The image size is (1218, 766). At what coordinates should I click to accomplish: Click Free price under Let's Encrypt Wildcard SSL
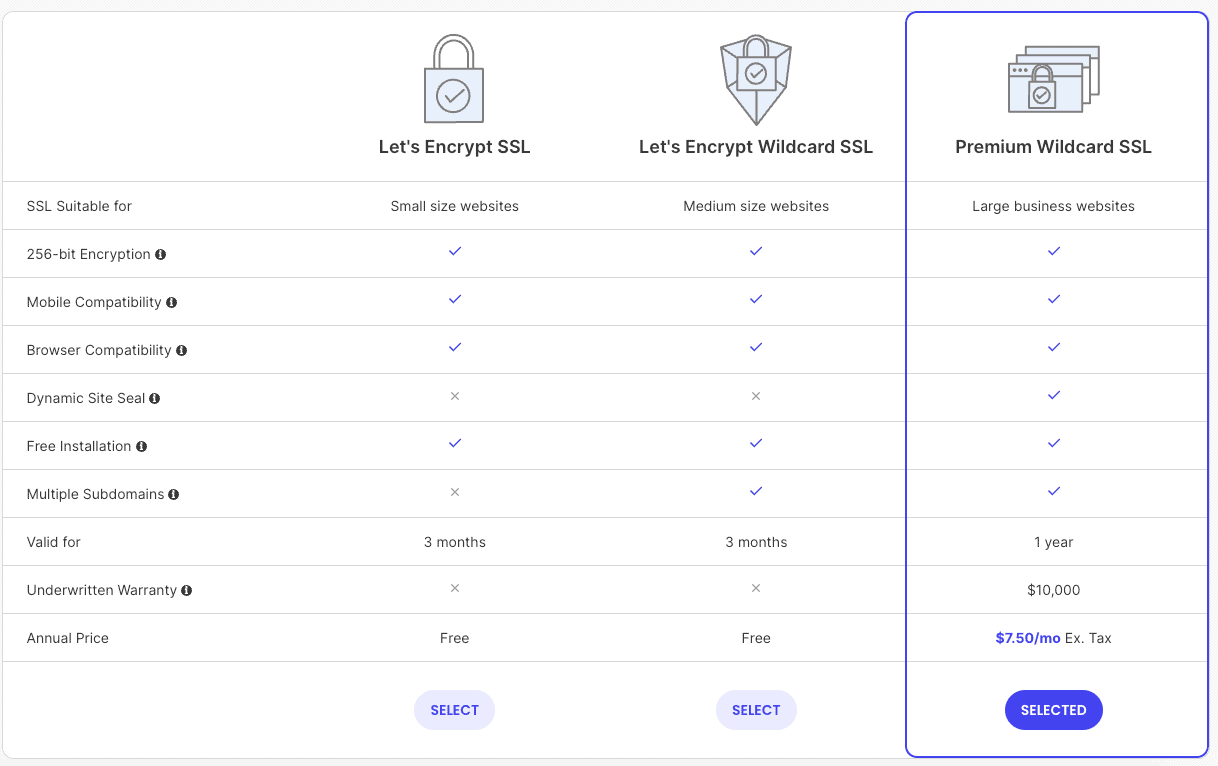click(756, 638)
